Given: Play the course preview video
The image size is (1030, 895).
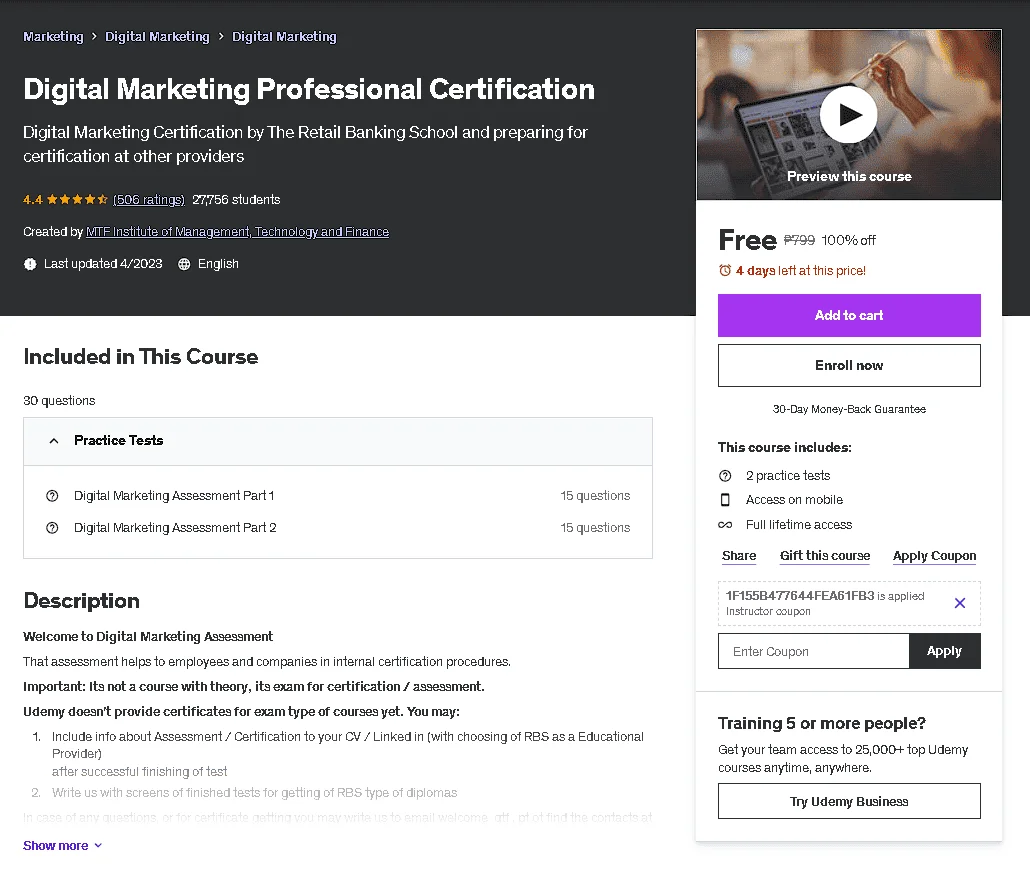Looking at the screenshot, I should click(x=848, y=114).
